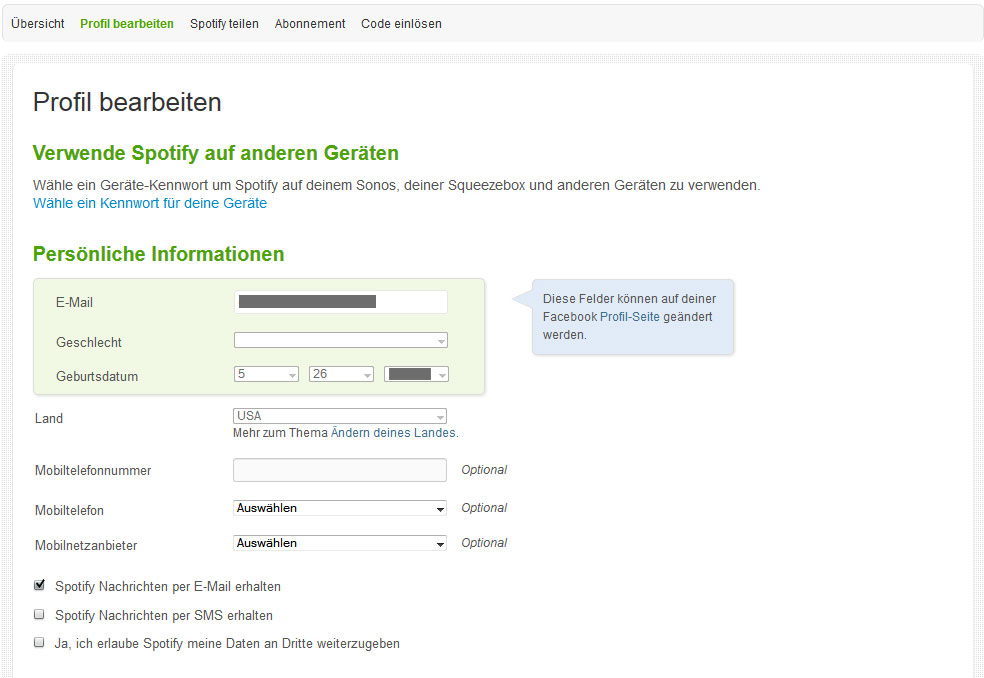Image resolution: width=984 pixels, height=678 pixels.
Task: Expand the birth day dropdown showing 26
Action: (x=341, y=374)
